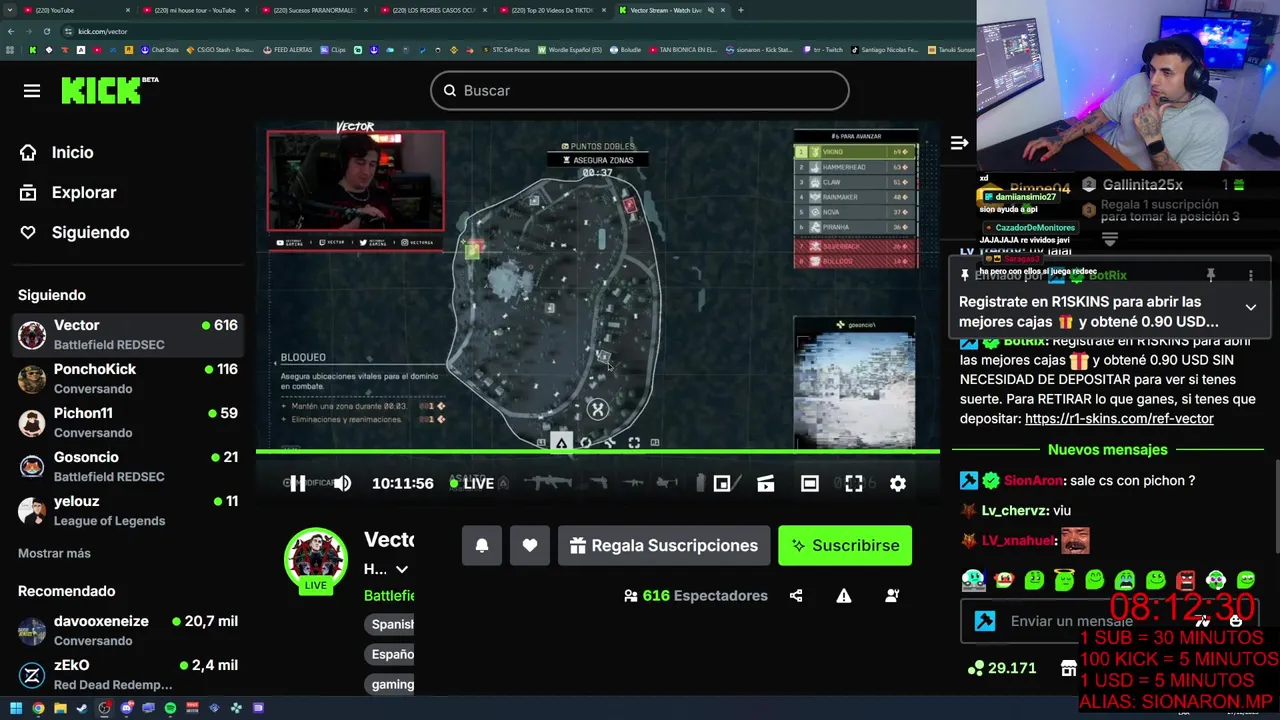Screen dimensions: 1280x720
Task: Select the halo green quick emote
Action: coord(1064,580)
